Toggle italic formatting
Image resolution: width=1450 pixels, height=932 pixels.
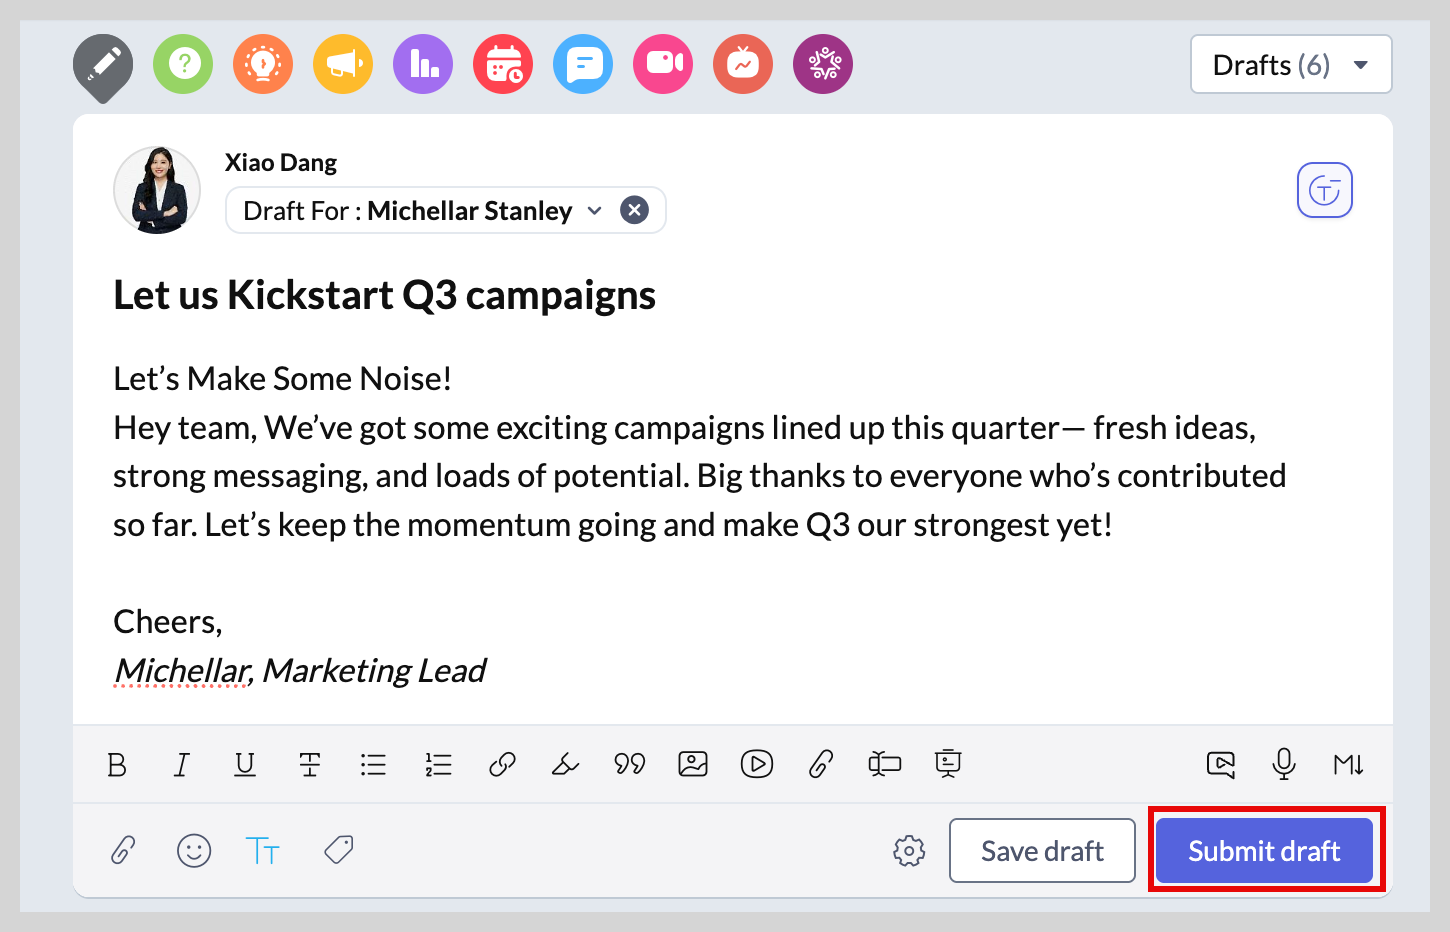(181, 765)
